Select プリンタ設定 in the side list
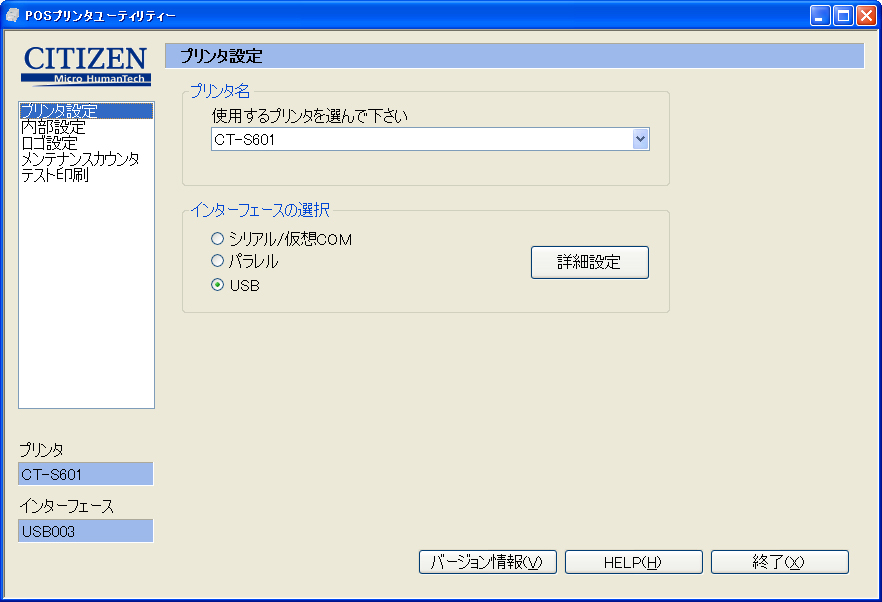The image size is (882, 602). (86, 111)
